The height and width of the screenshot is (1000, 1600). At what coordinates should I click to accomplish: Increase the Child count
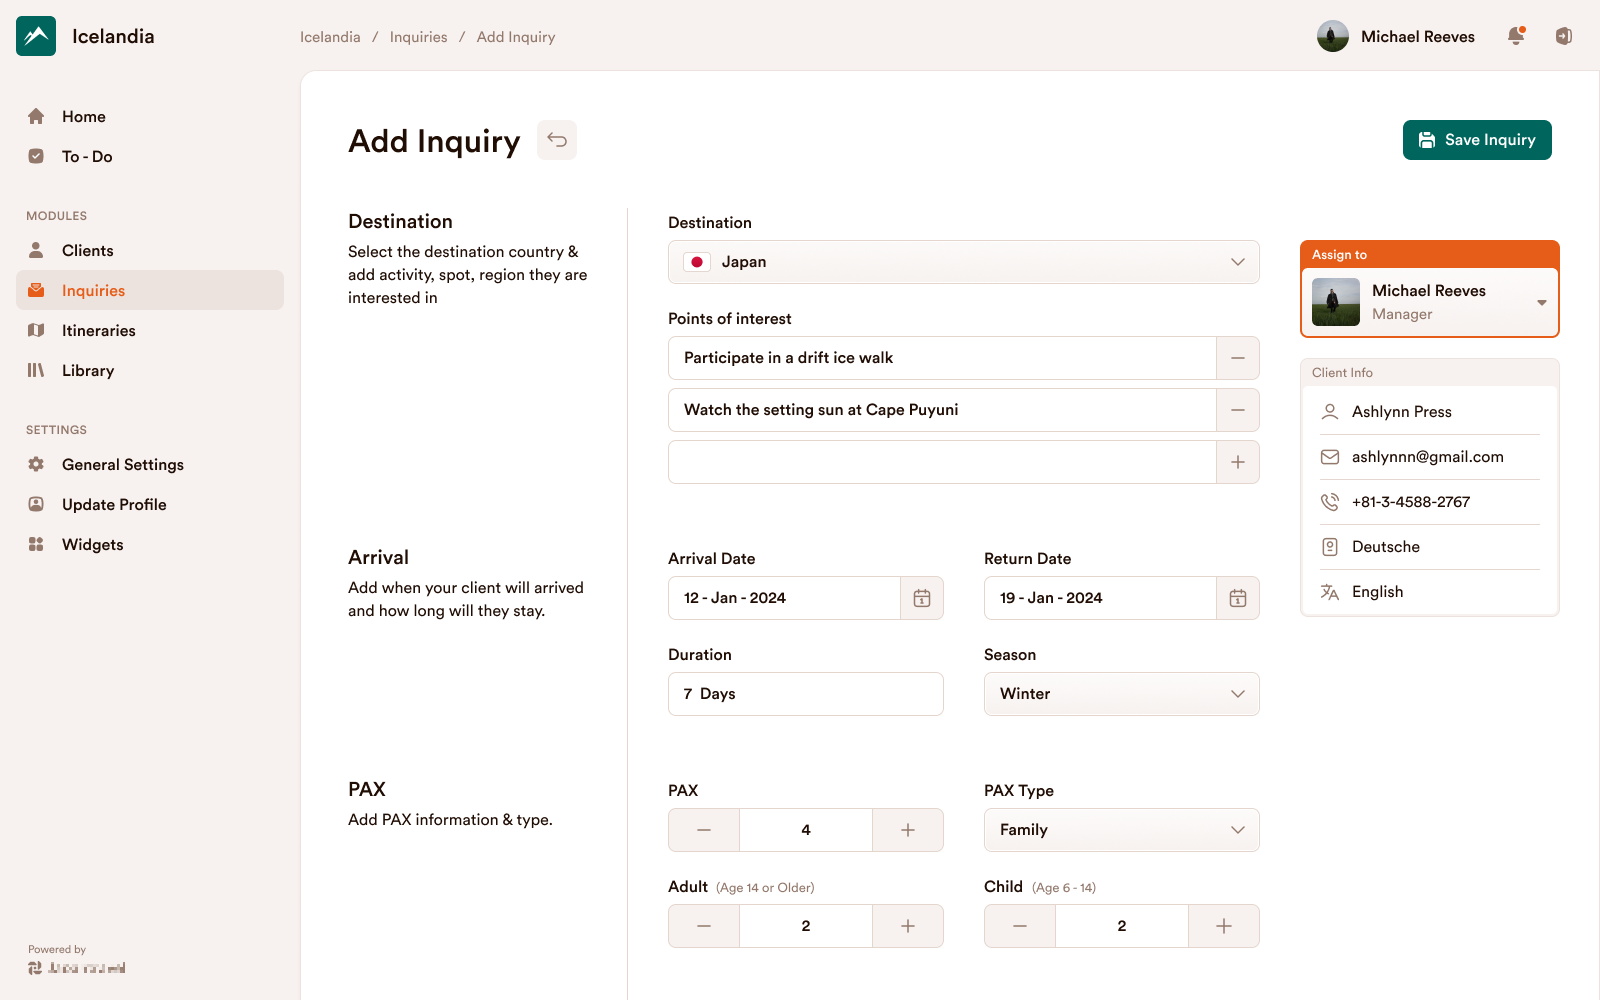coord(1224,926)
